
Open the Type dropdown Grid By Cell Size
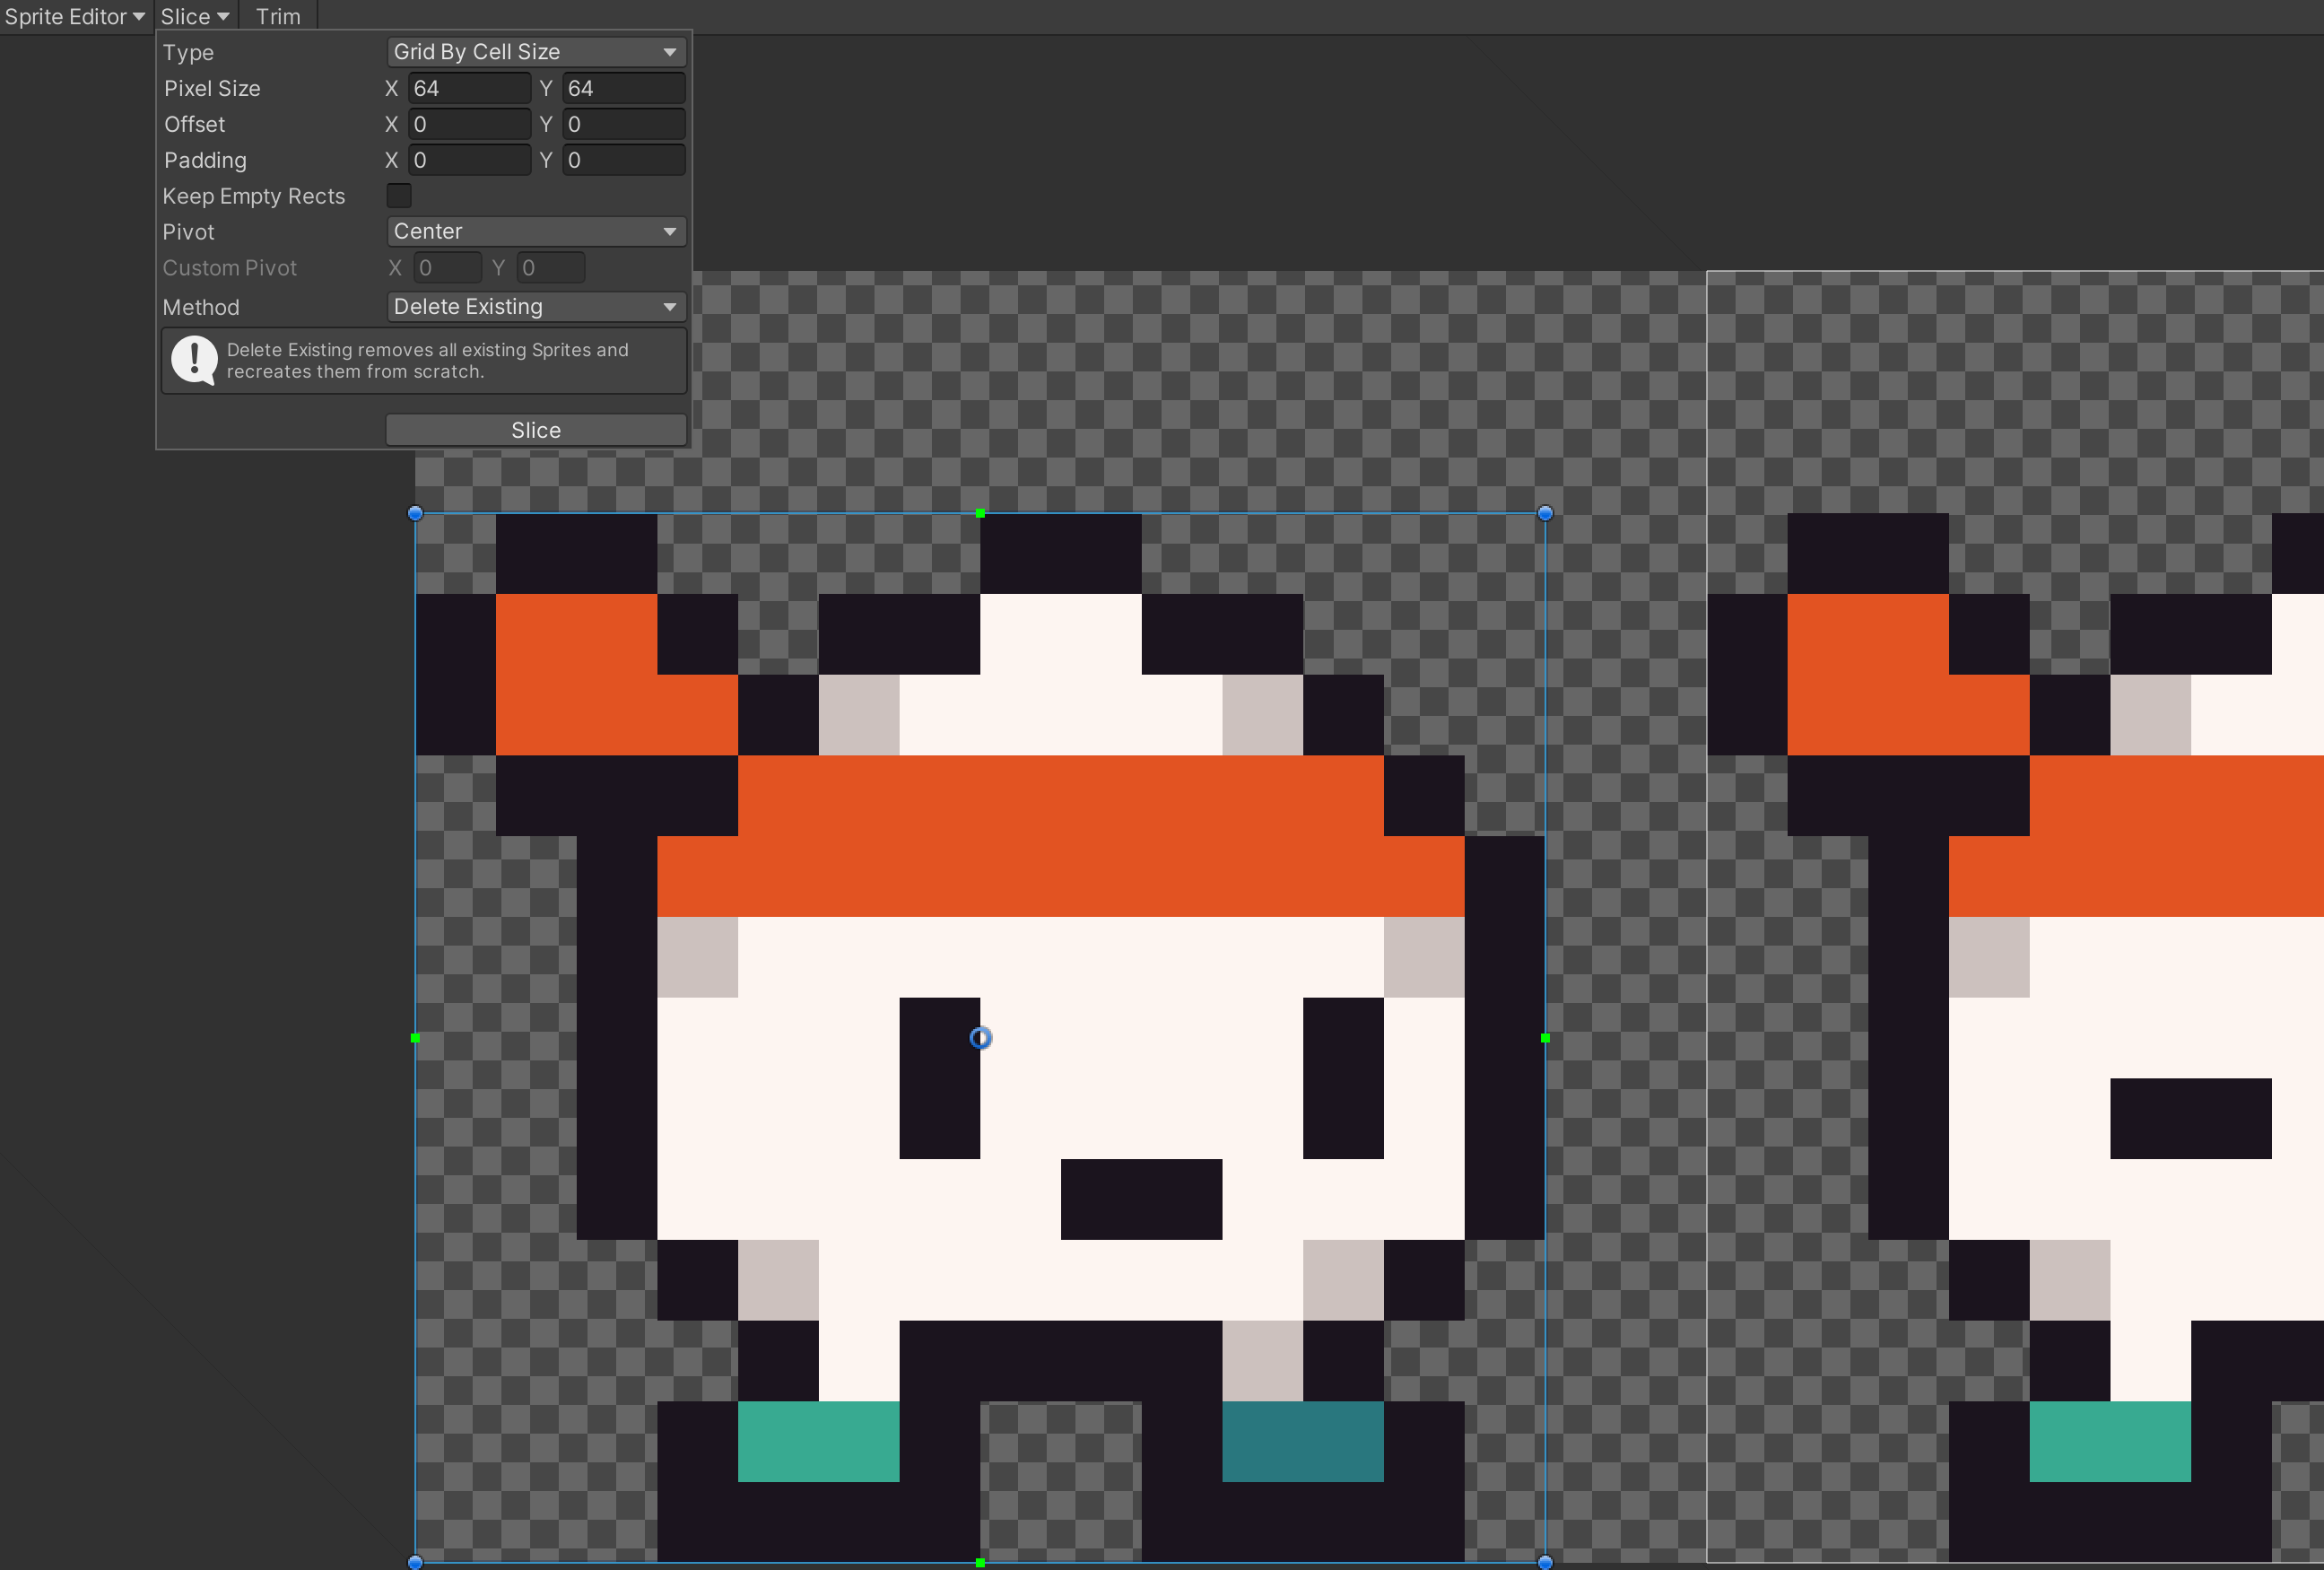536,52
